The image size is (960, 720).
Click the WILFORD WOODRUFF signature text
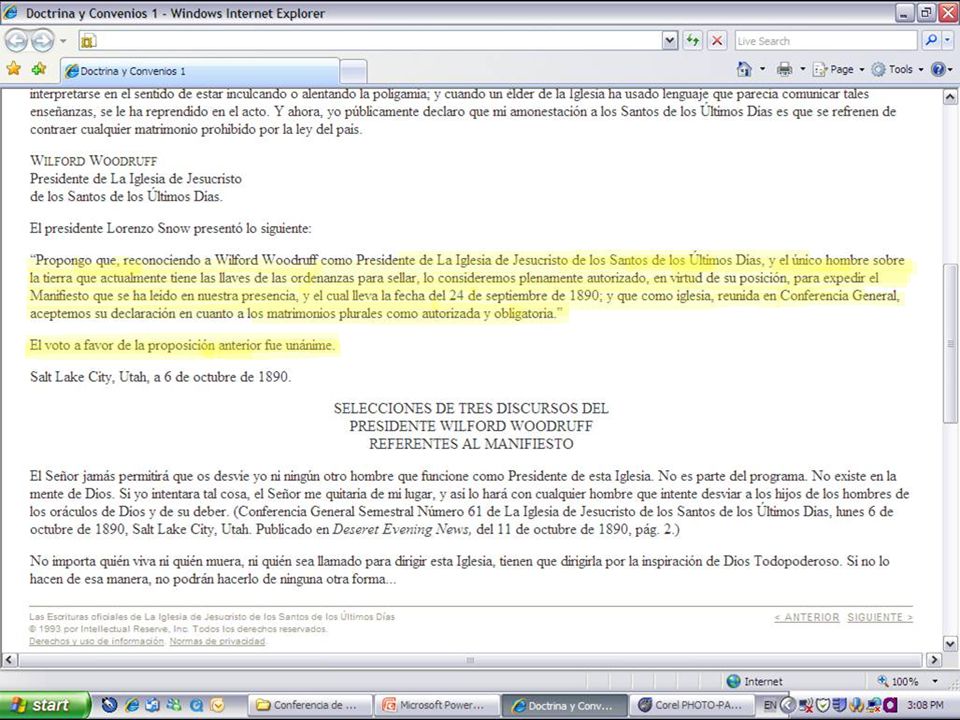[94, 161]
